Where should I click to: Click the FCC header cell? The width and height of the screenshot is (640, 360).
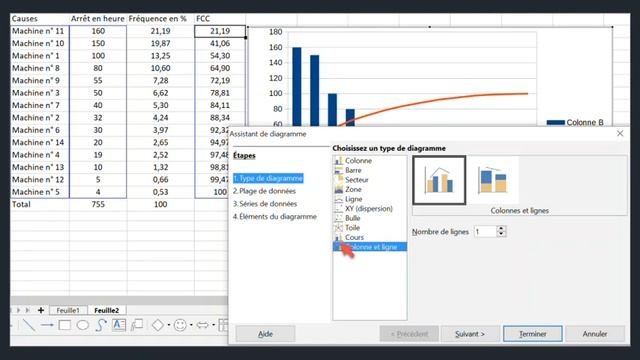tap(220, 19)
